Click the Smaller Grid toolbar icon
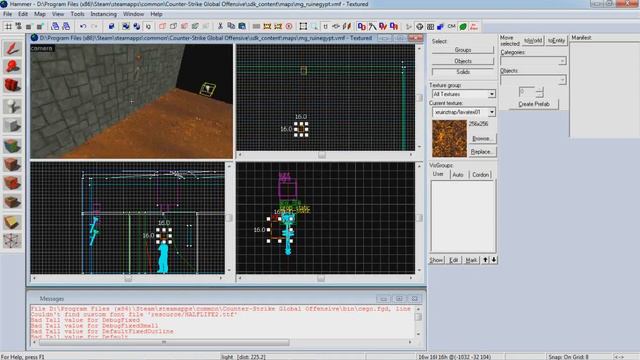 click(x=29, y=27)
